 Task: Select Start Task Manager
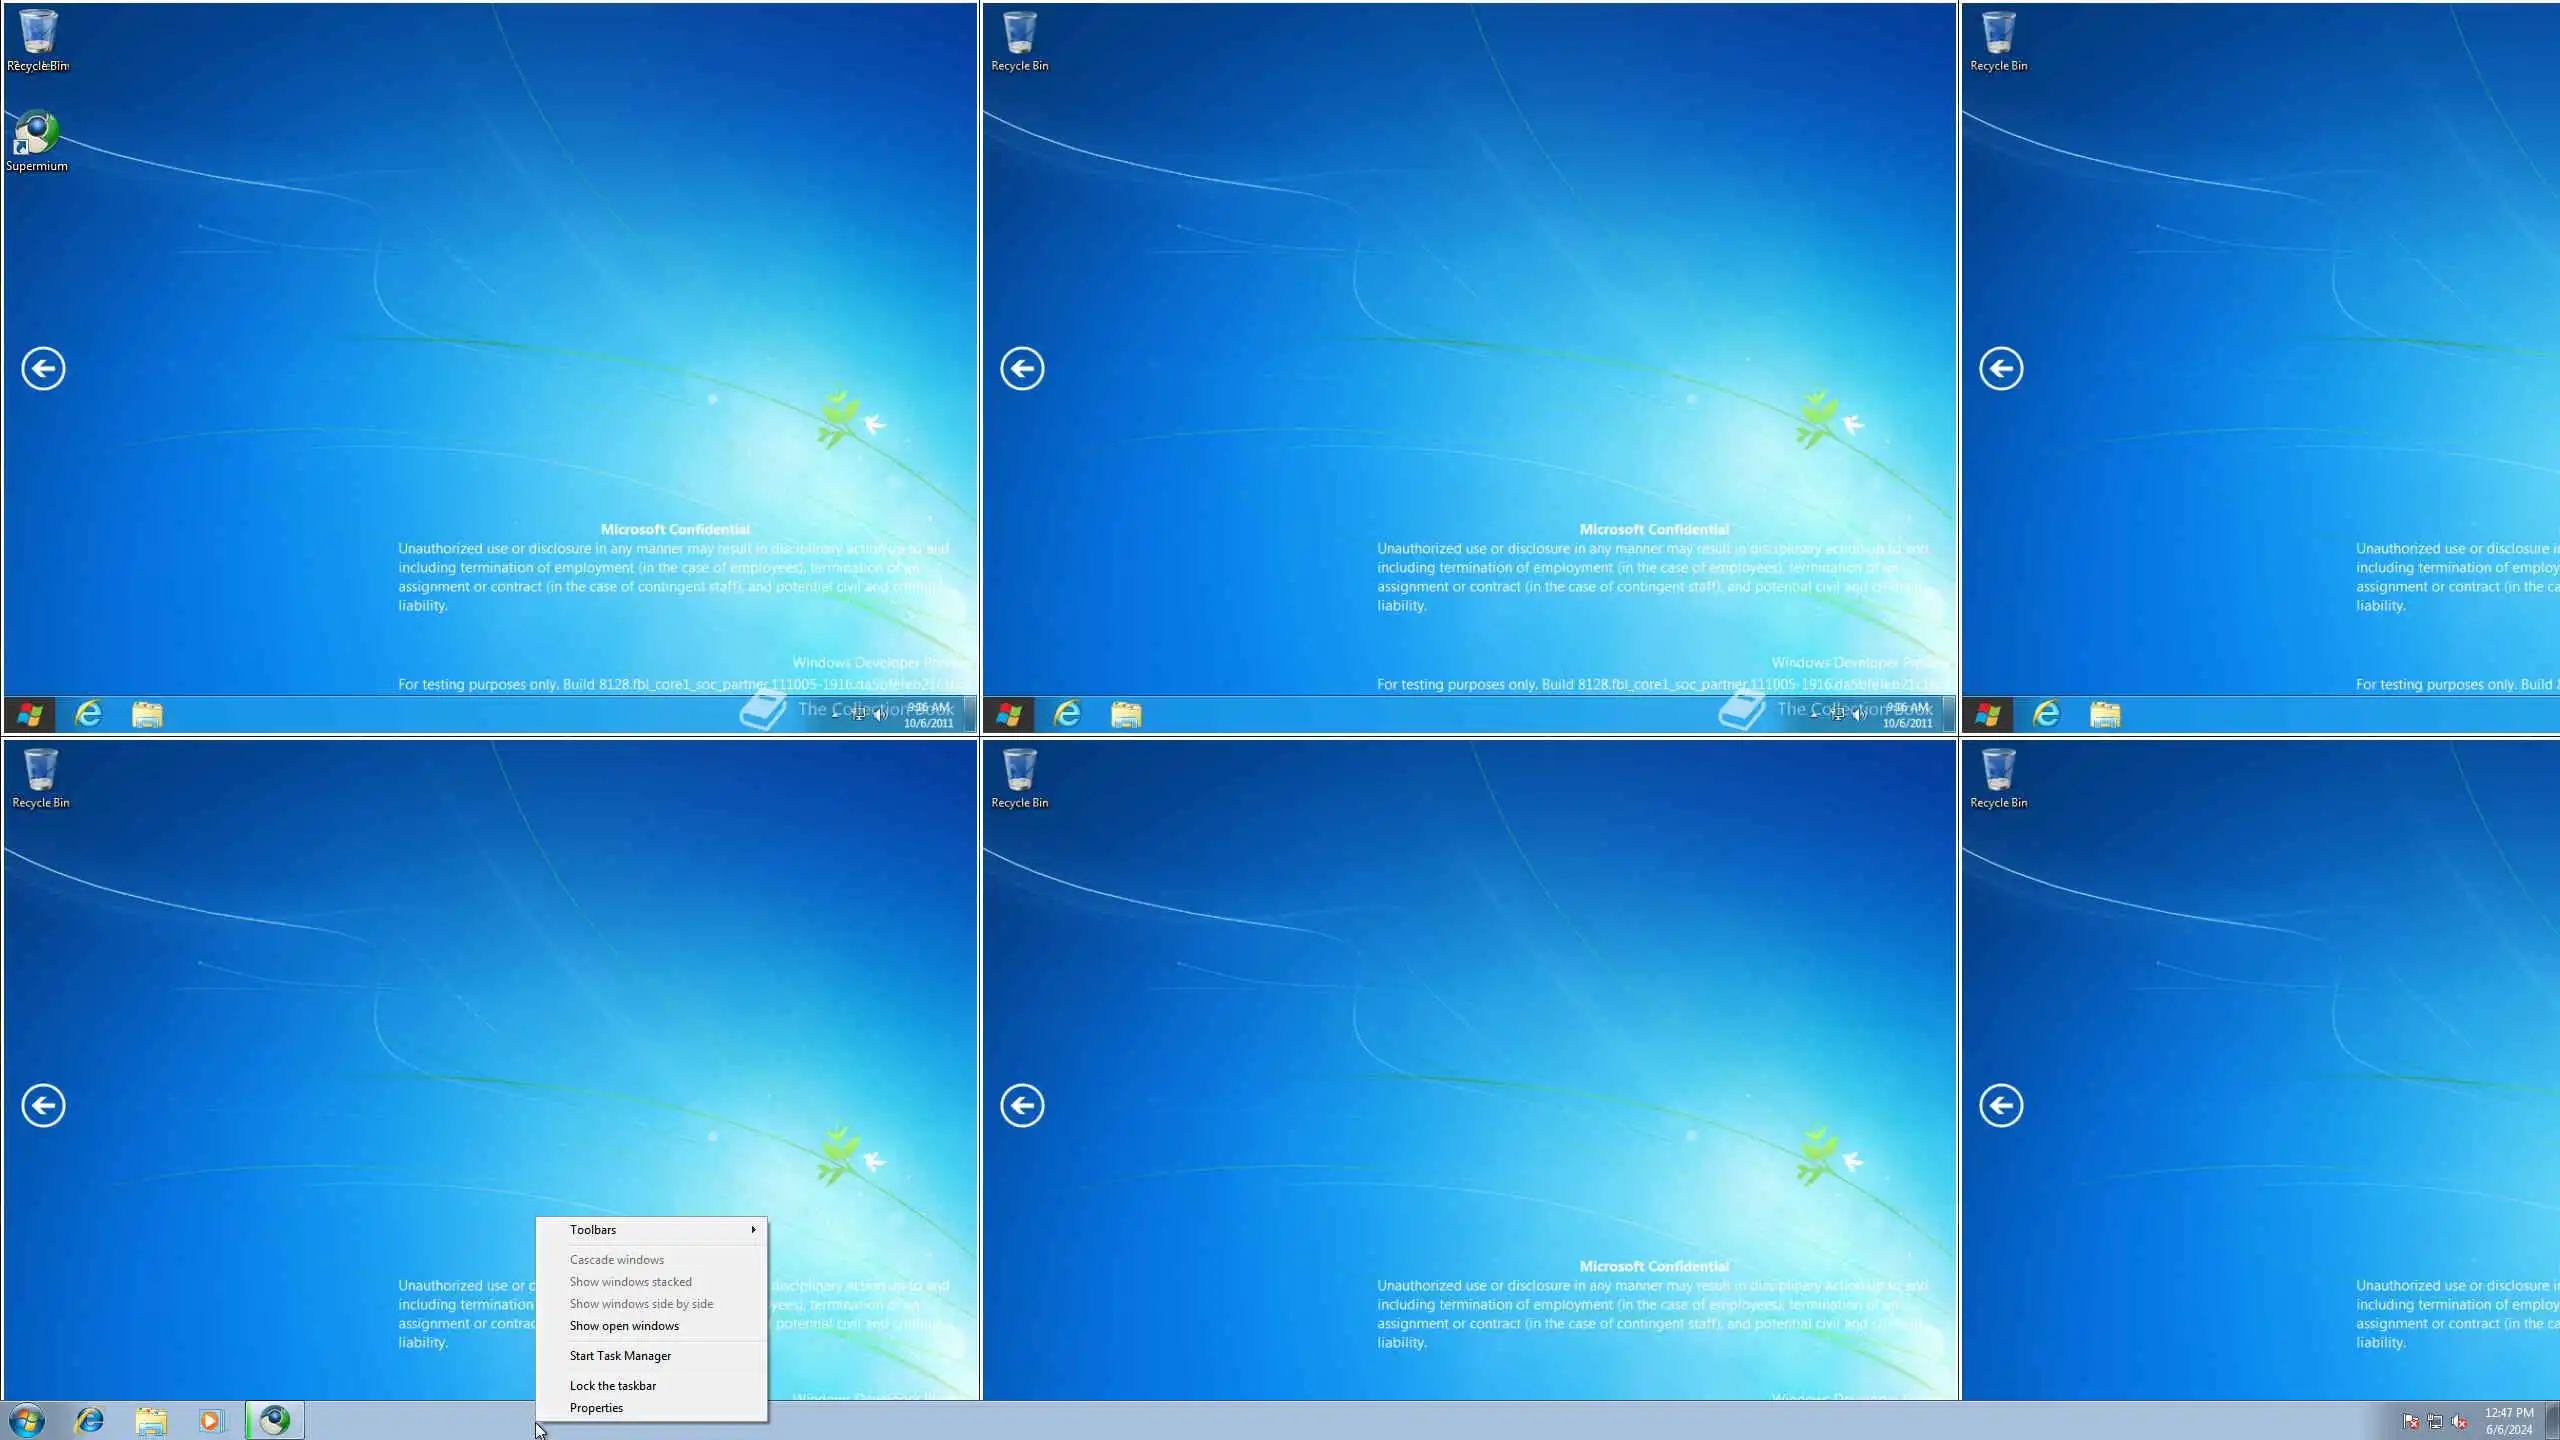click(620, 1355)
